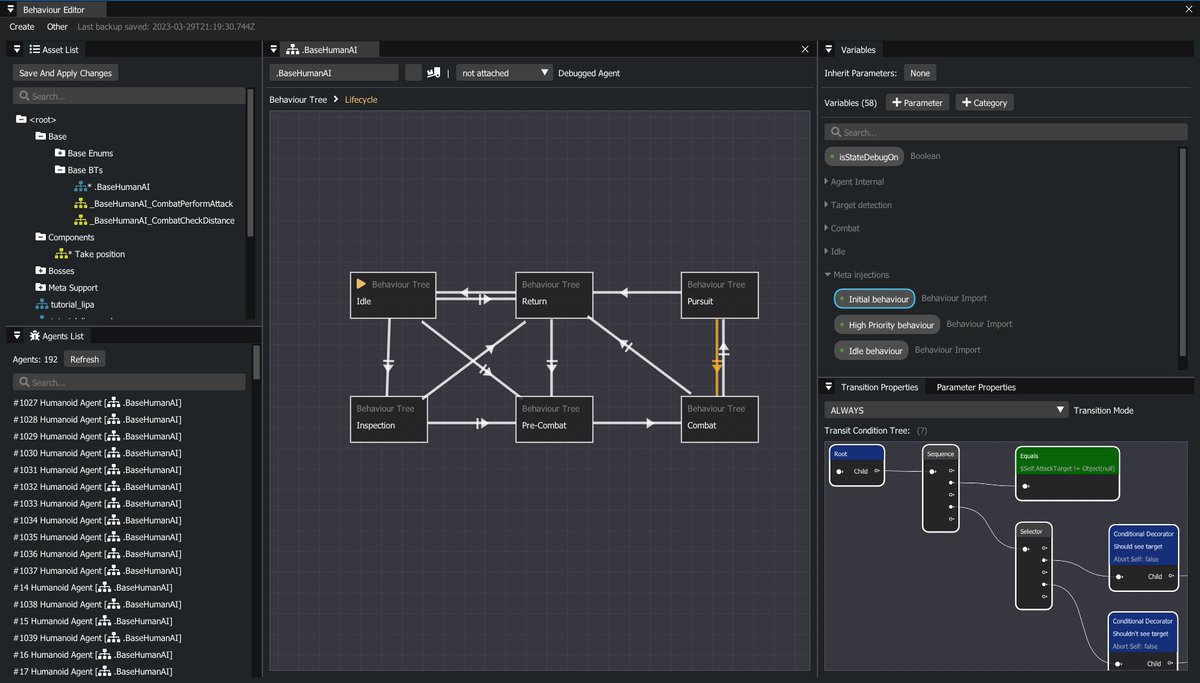Open the .BaseHumanAI editor panel options arrow
Screen dimensions: 1200x683
[x=274, y=49]
